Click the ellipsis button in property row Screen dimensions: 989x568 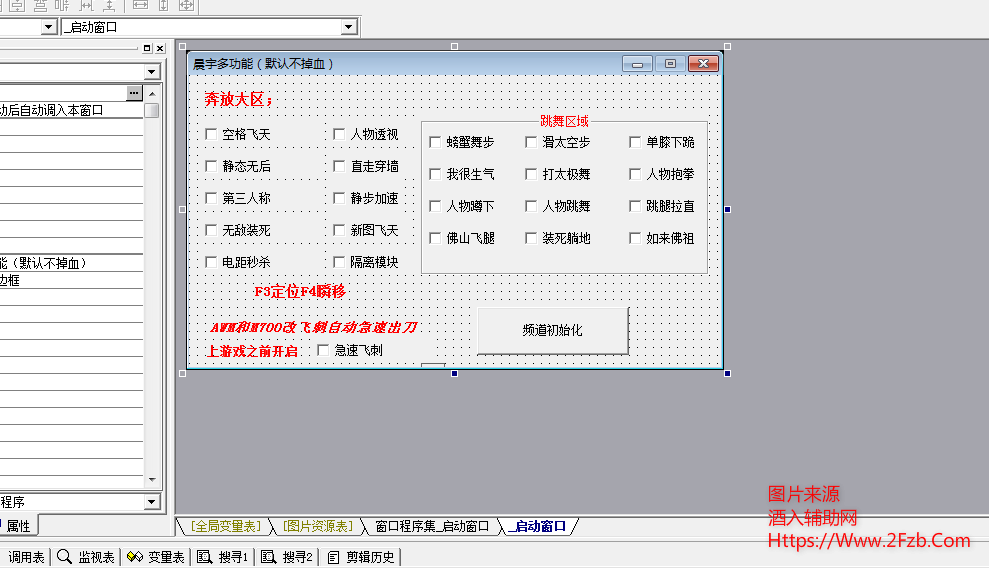(x=134, y=93)
